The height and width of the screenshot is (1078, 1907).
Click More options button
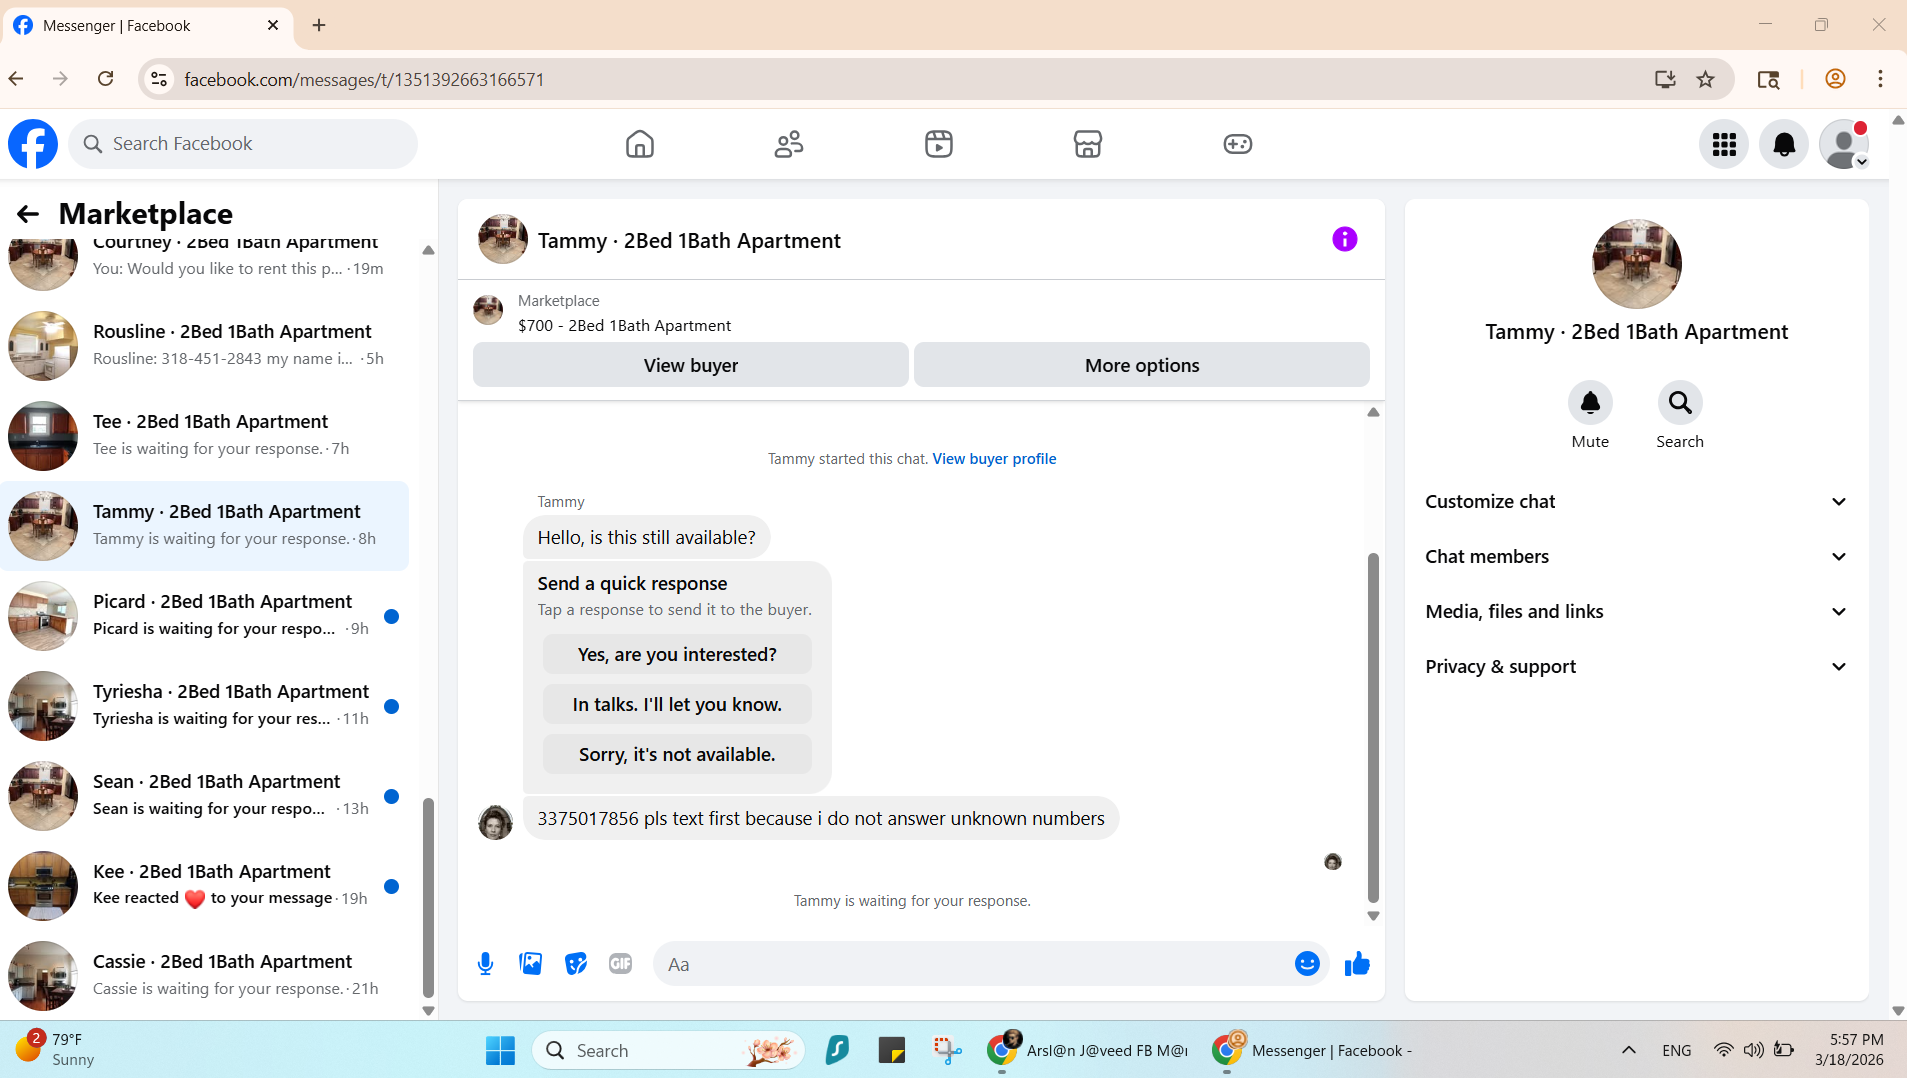tap(1142, 365)
